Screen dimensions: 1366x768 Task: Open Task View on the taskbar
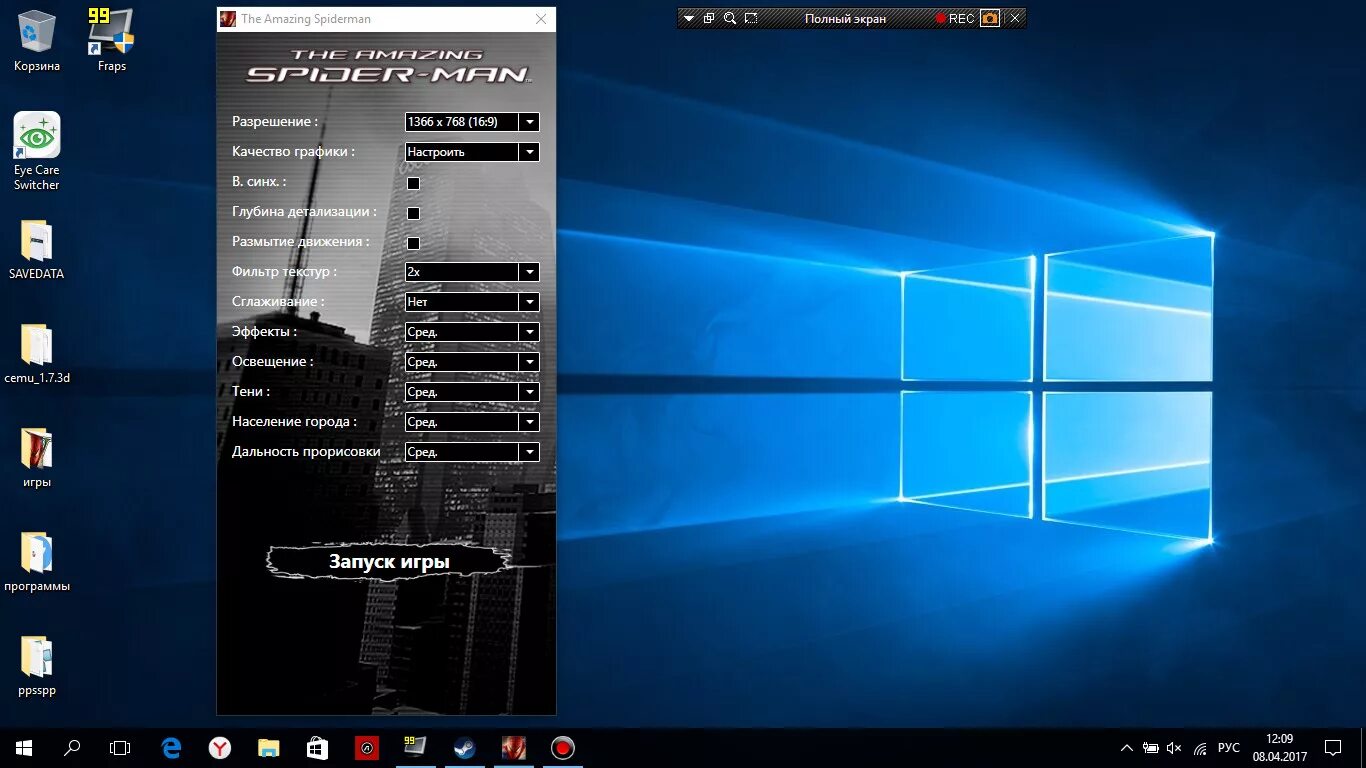[120, 748]
